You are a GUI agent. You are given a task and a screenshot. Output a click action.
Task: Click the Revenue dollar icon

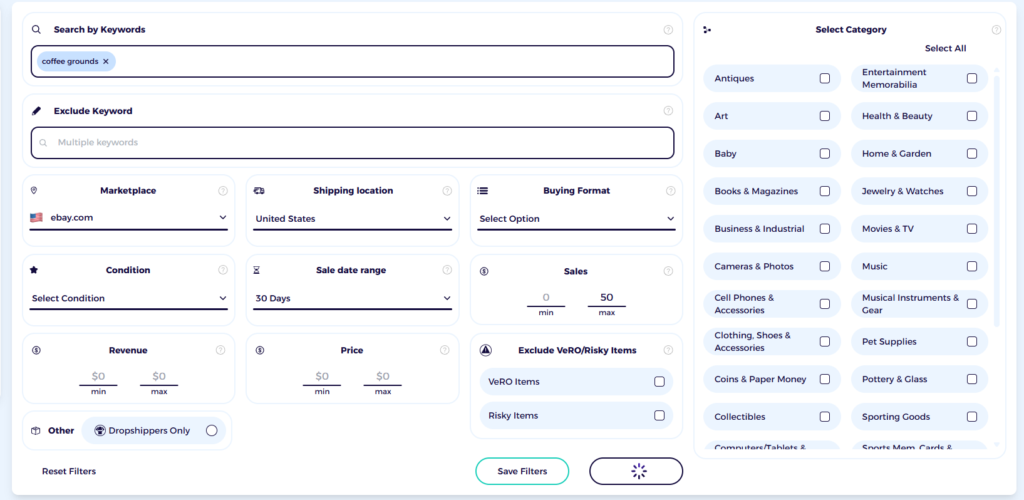point(37,350)
